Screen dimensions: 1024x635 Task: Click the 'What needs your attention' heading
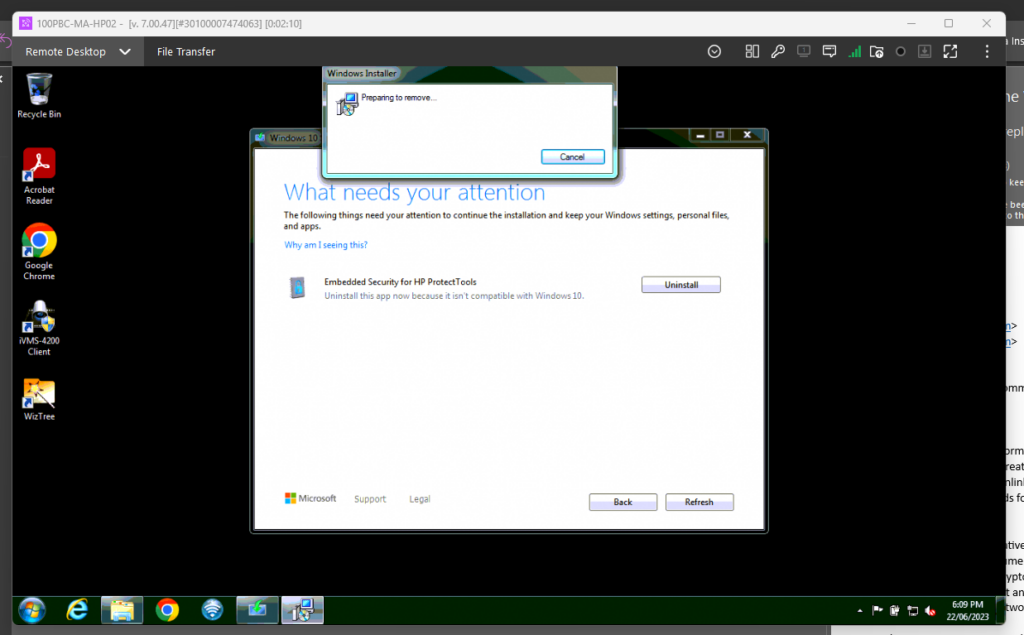tap(414, 192)
